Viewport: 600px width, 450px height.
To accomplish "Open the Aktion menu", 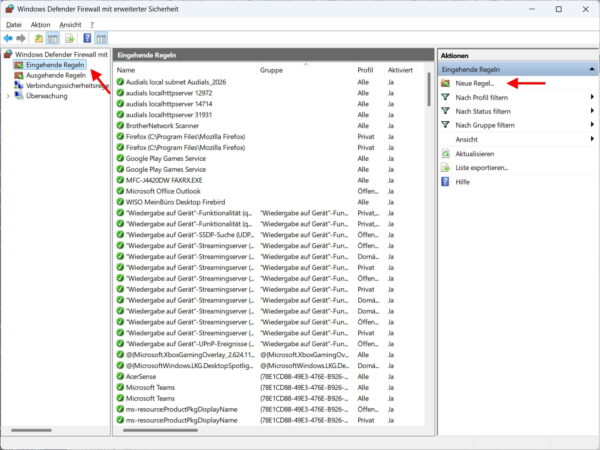I will tap(41, 25).
